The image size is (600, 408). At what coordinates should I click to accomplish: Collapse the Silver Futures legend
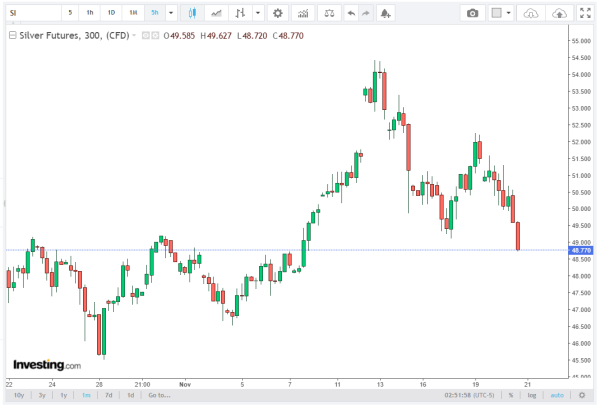pyautogui.click(x=10, y=34)
